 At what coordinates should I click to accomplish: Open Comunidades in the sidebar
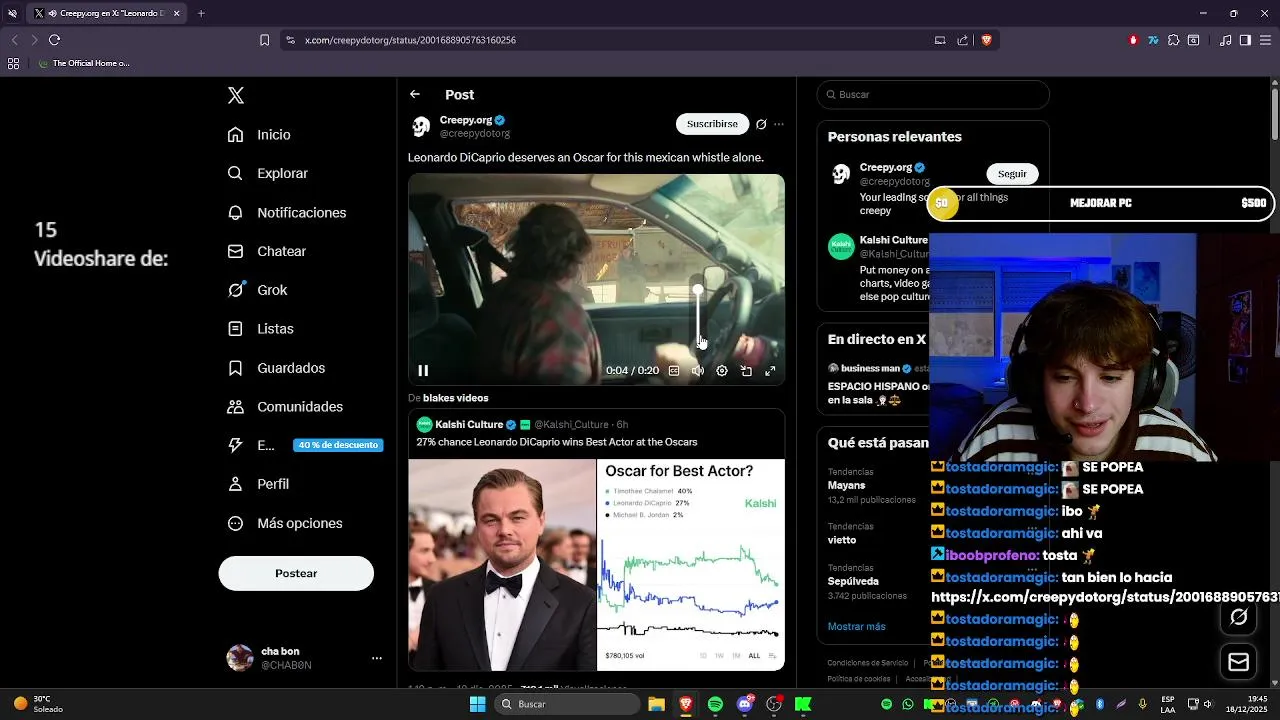pyautogui.click(x=286, y=407)
